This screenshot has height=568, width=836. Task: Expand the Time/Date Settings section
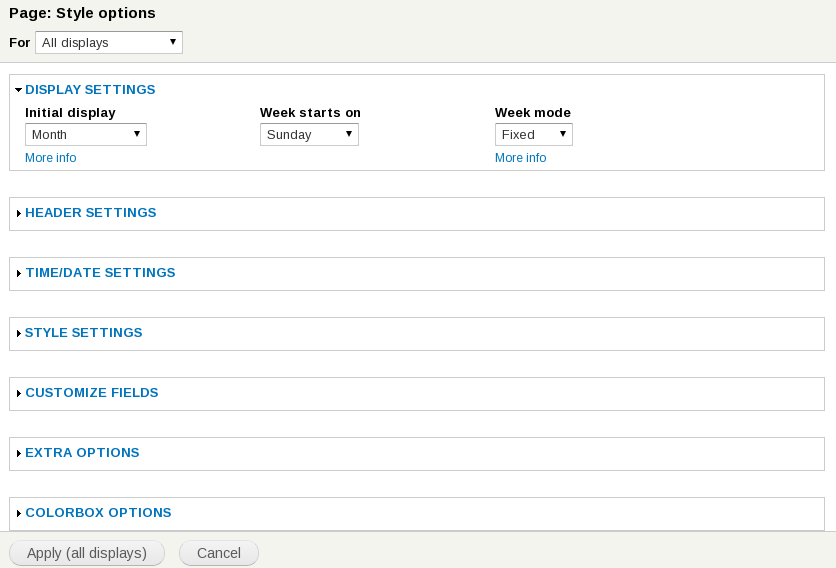(100, 273)
